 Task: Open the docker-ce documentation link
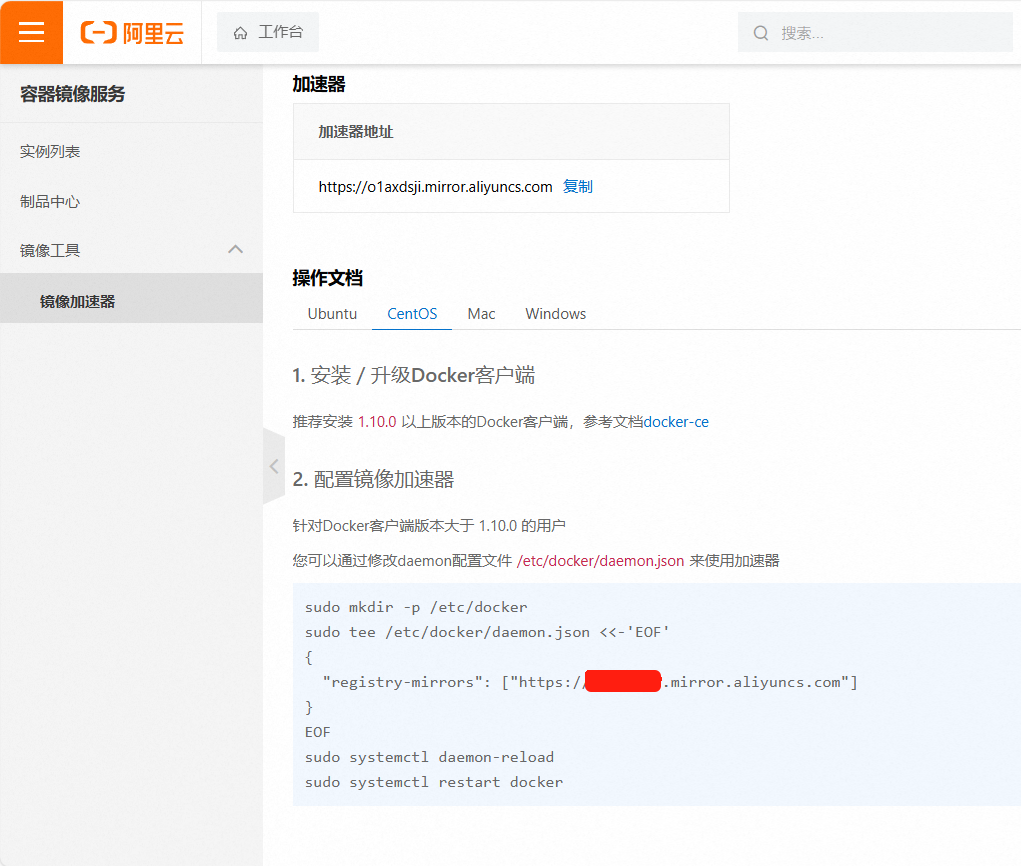pyautogui.click(x=676, y=422)
